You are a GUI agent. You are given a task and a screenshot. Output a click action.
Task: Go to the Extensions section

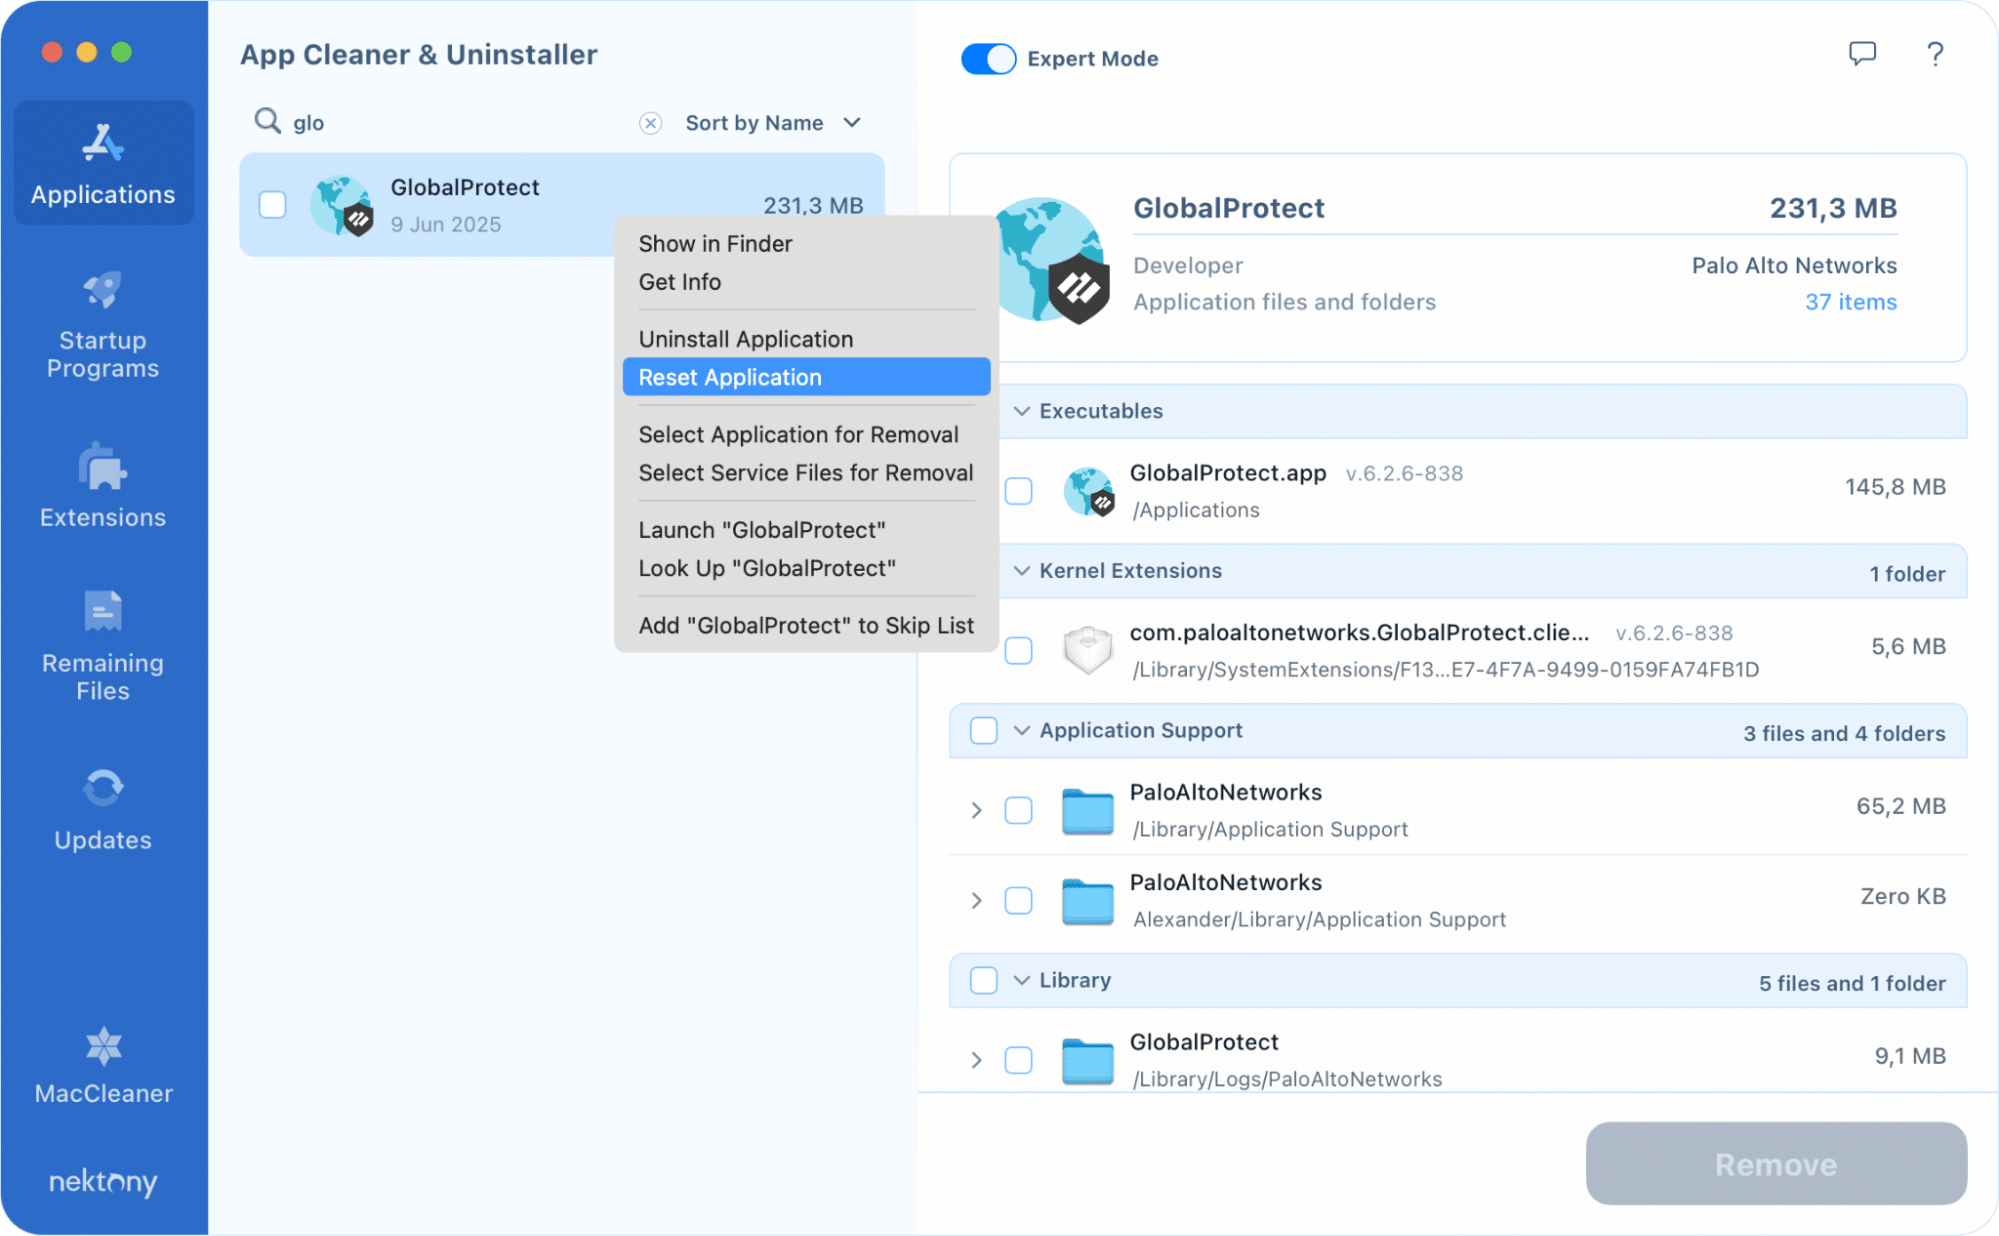tap(101, 485)
